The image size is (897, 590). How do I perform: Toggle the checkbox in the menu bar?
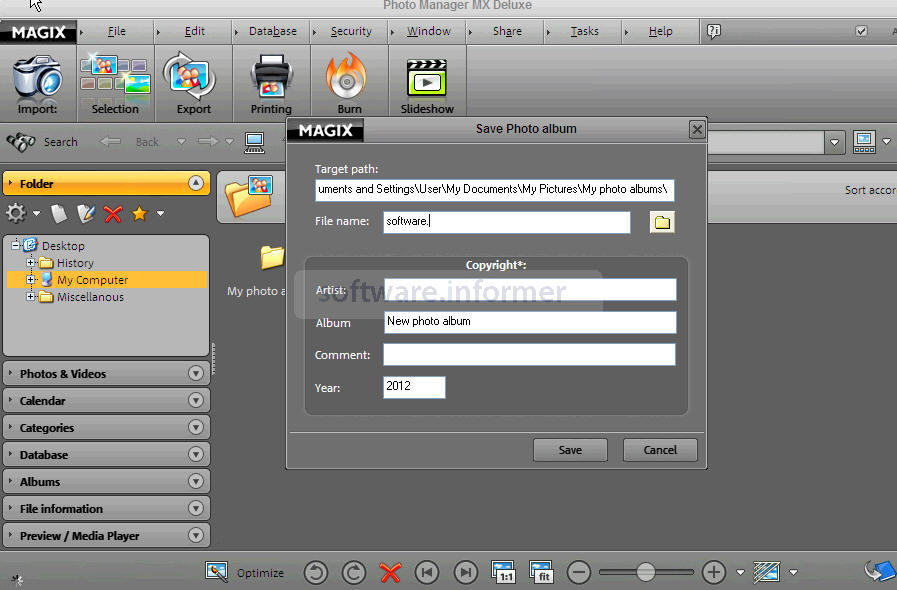point(861,31)
